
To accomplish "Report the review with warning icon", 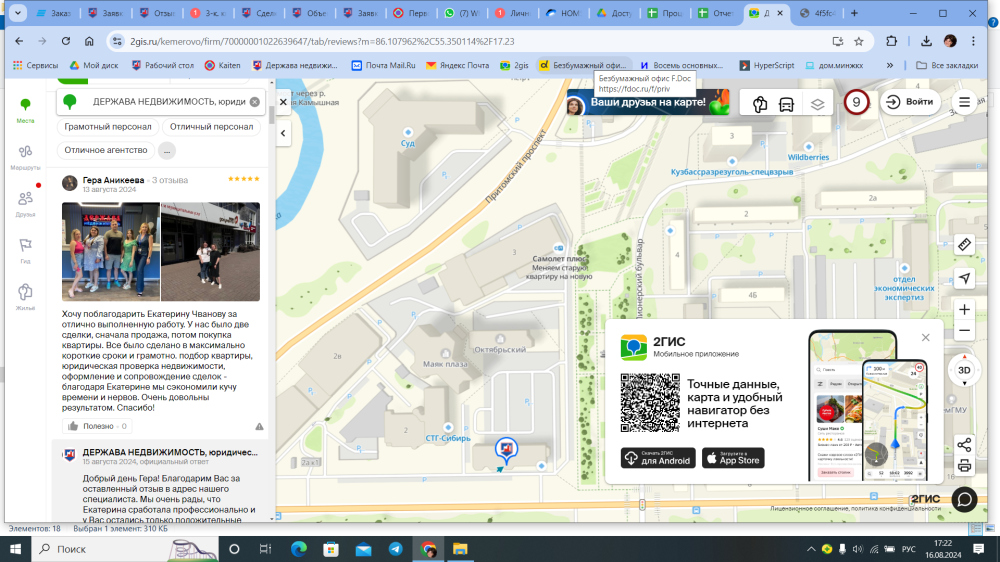I will [259, 426].
